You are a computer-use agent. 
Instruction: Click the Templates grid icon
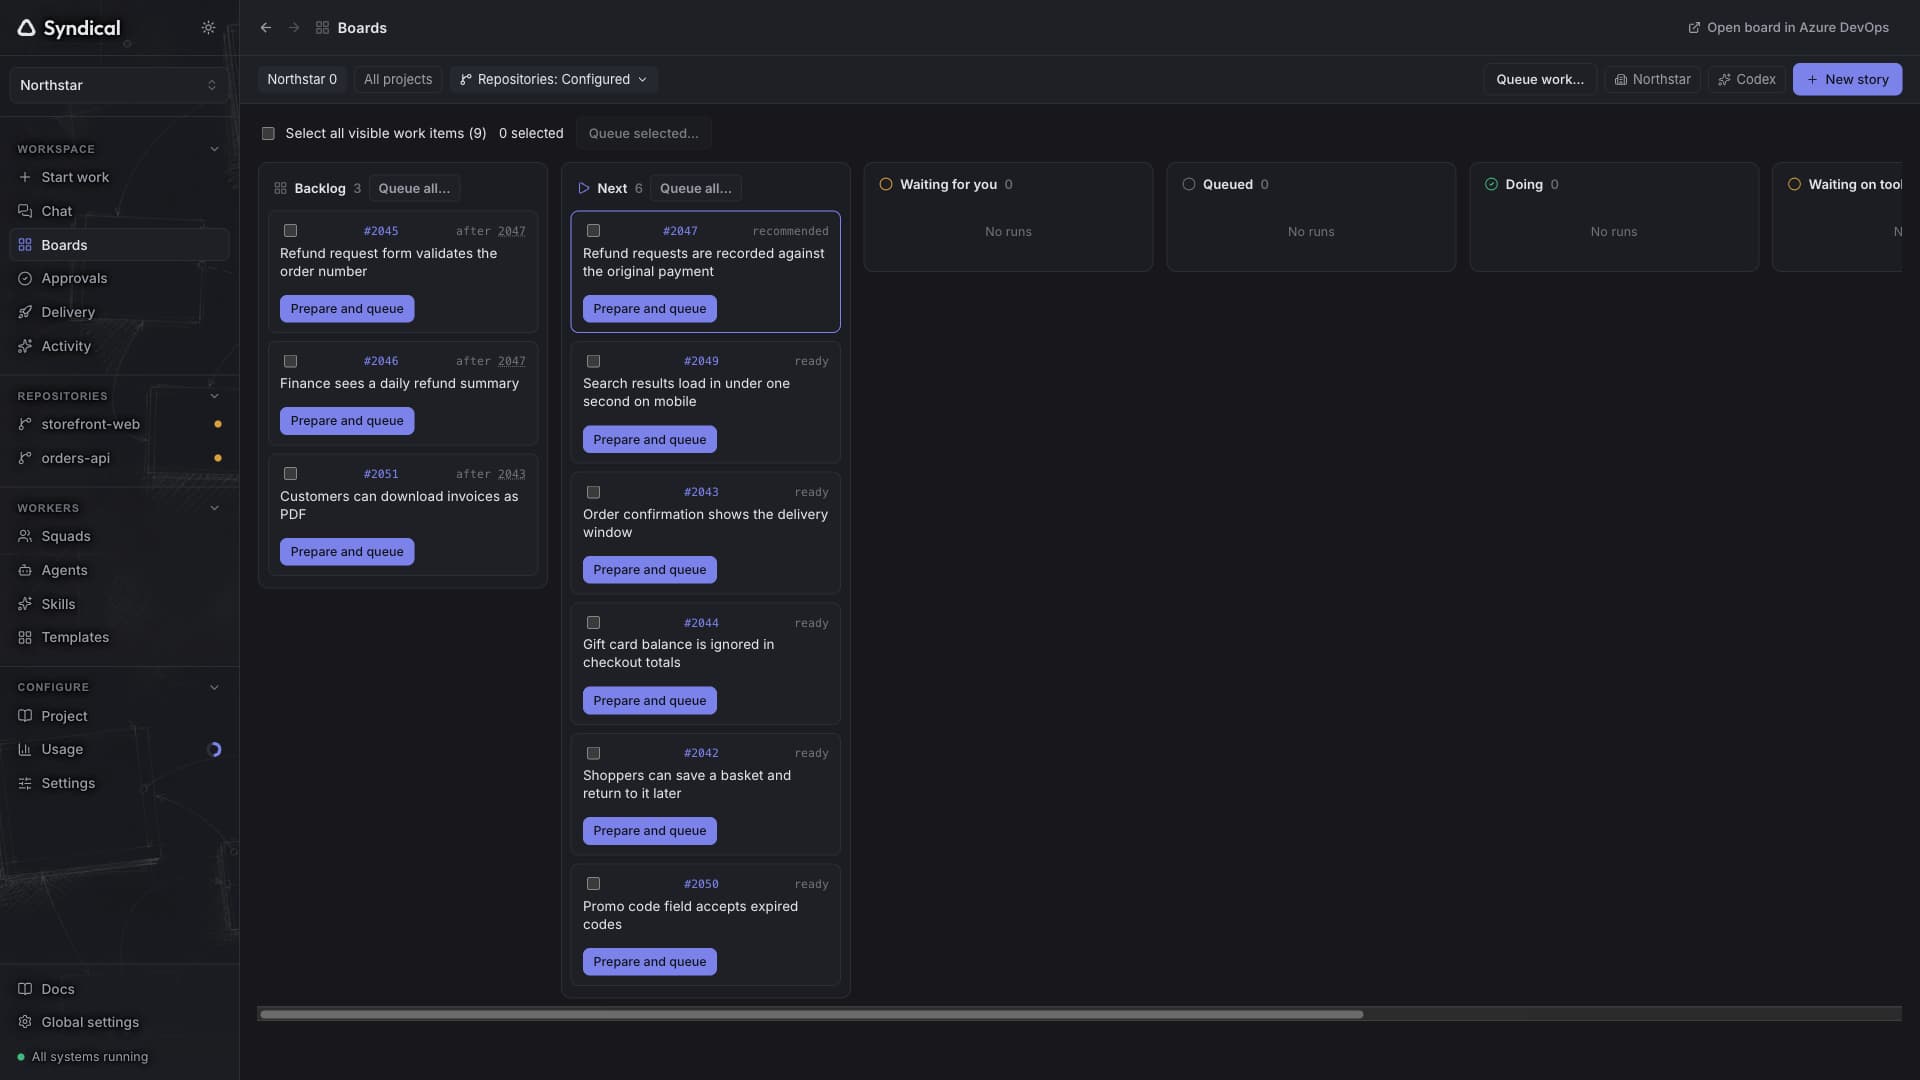click(x=25, y=637)
